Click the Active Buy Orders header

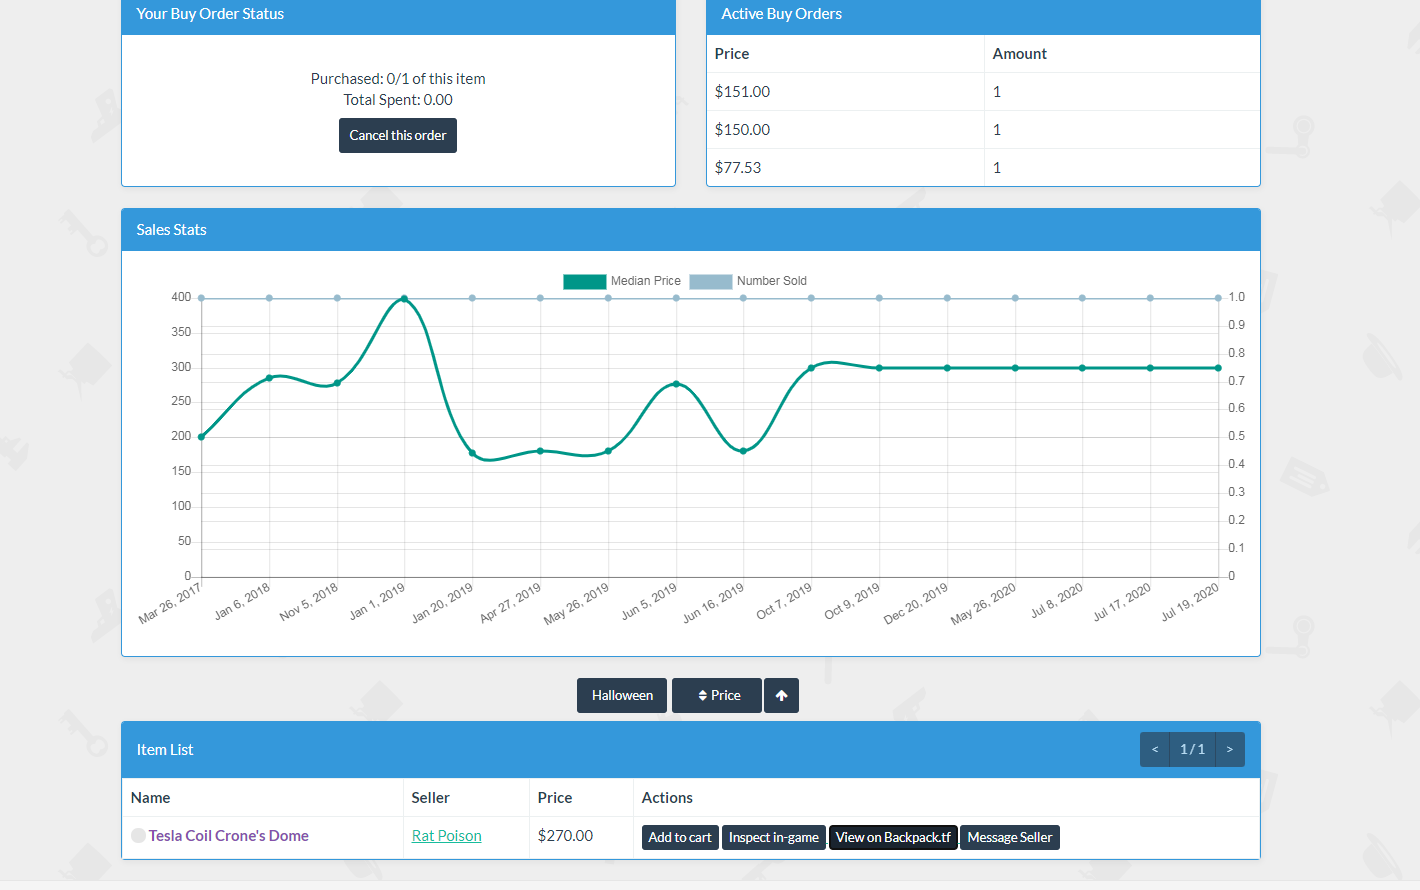(983, 16)
